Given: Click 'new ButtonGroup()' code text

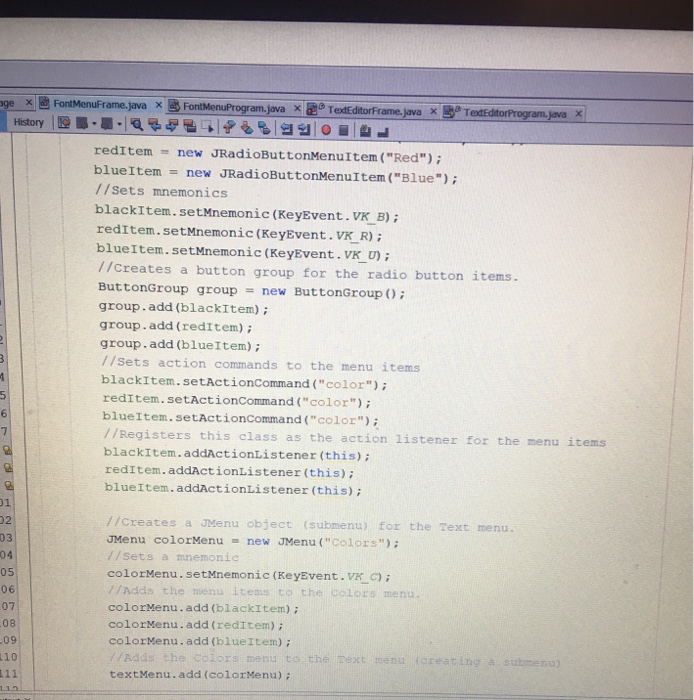Looking at the screenshot, I should point(333,292).
